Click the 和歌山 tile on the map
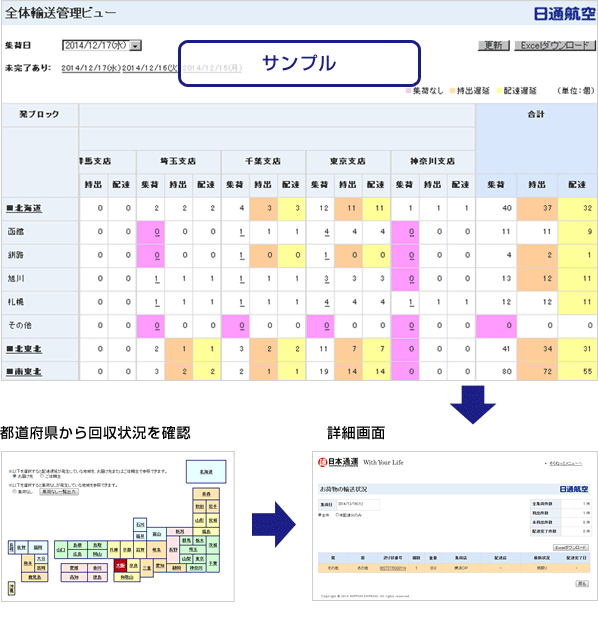This screenshot has width=598, height=626. [127, 577]
